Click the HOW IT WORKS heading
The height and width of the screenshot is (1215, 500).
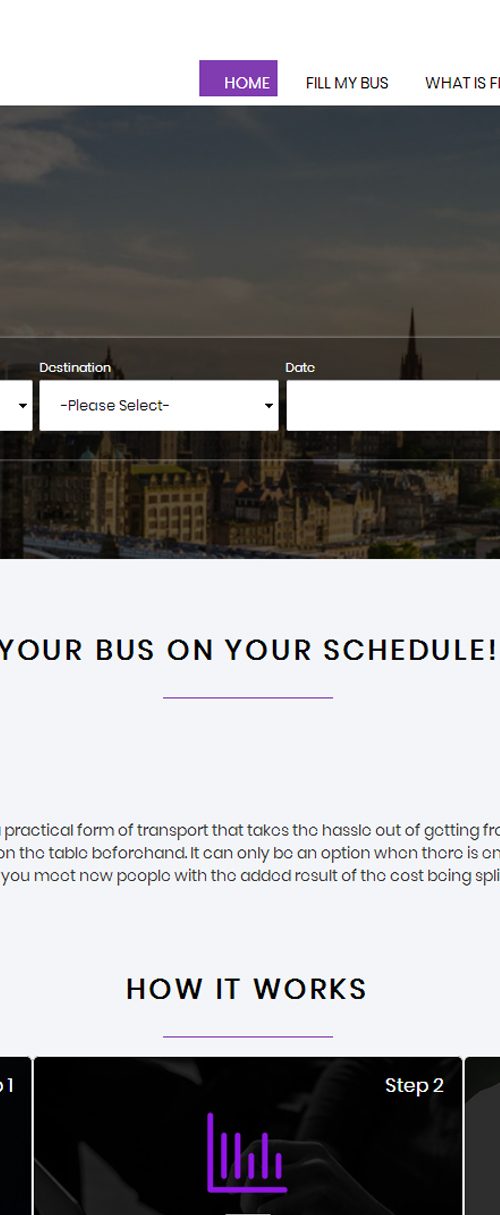click(x=247, y=989)
